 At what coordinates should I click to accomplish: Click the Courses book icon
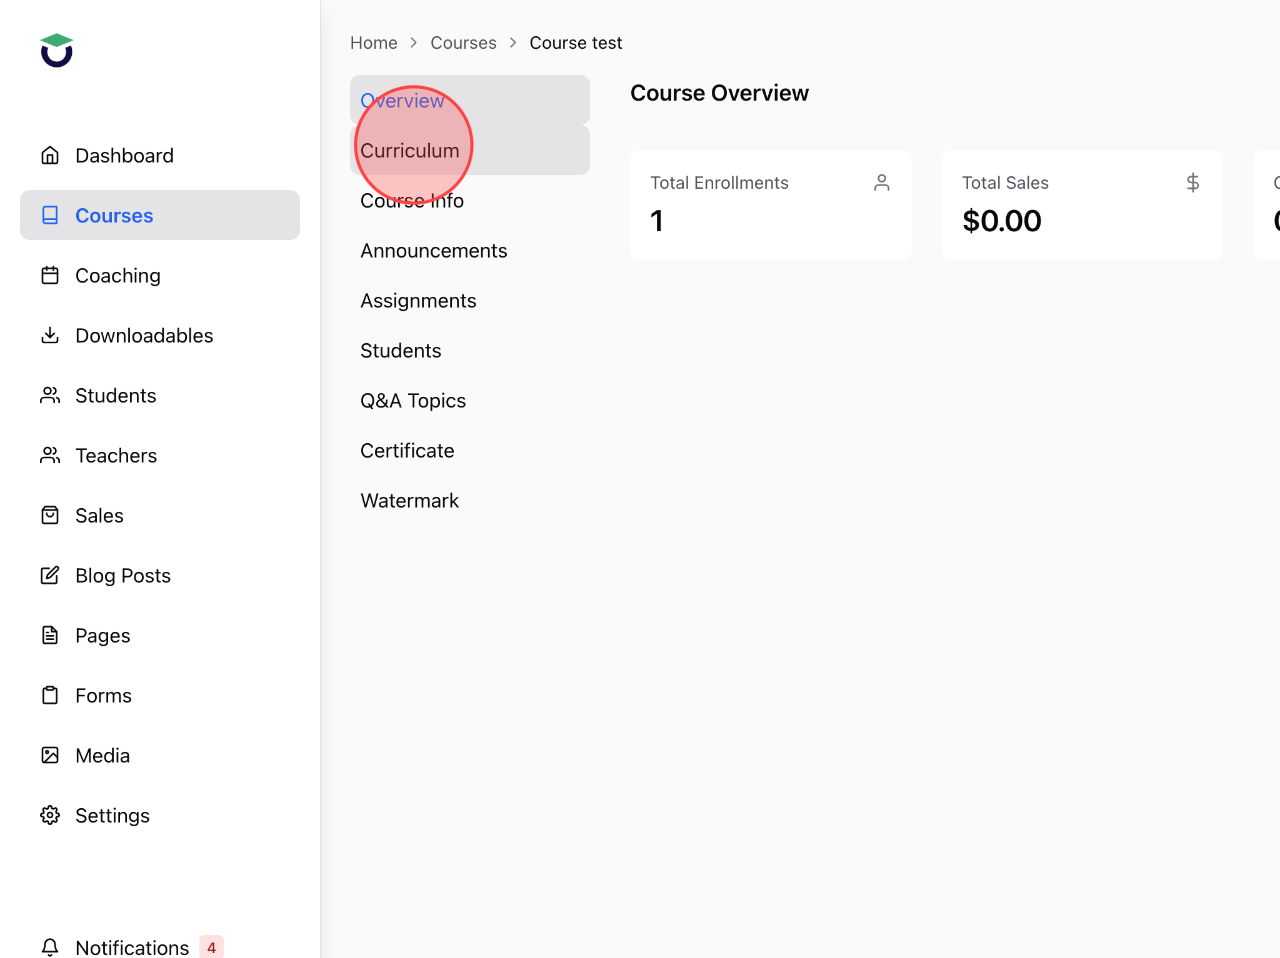[x=50, y=215]
